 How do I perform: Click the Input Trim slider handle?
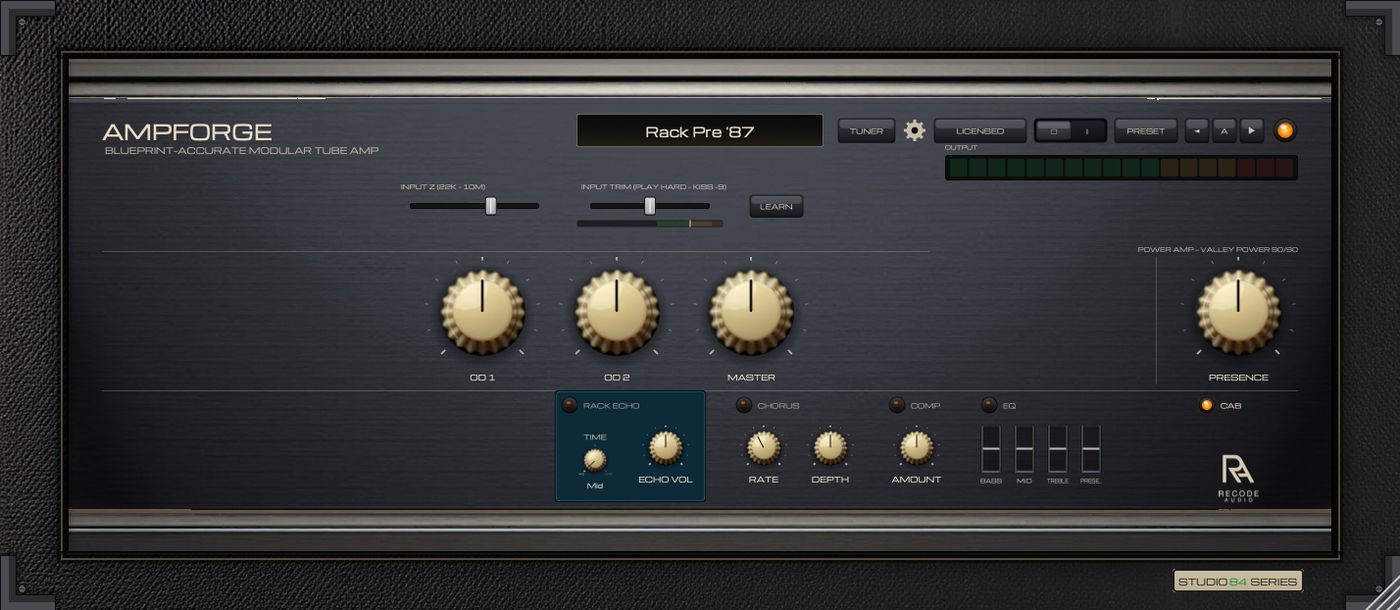click(x=650, y=206)
